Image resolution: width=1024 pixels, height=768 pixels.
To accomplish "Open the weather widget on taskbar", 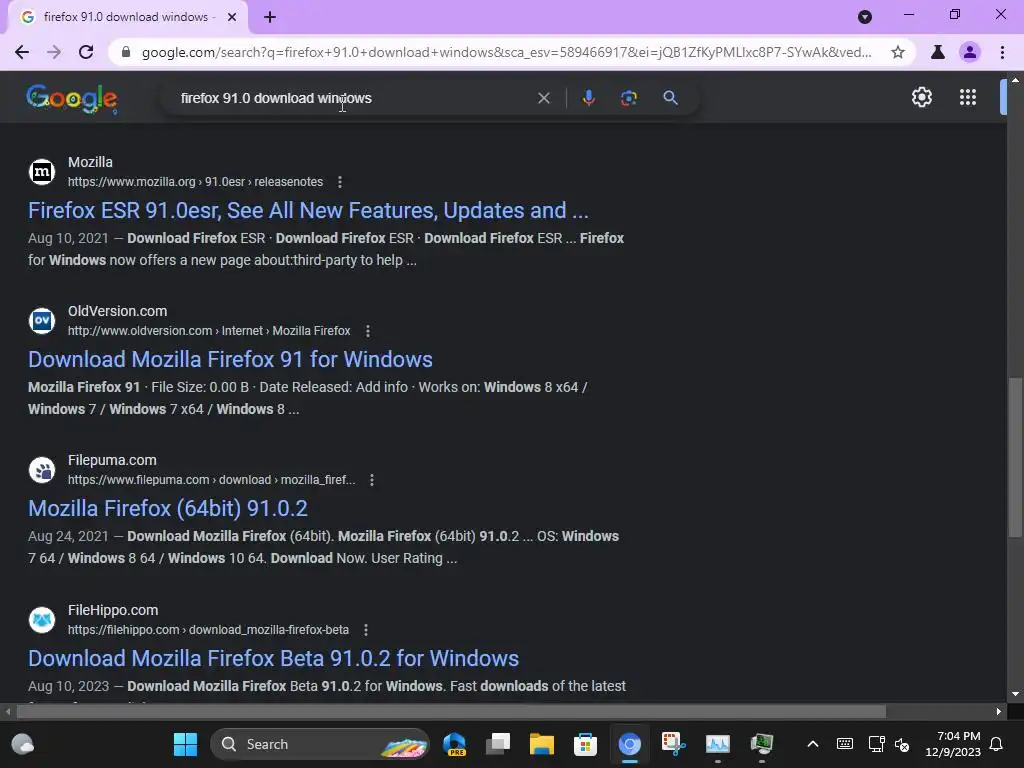I will pos(23,744).
